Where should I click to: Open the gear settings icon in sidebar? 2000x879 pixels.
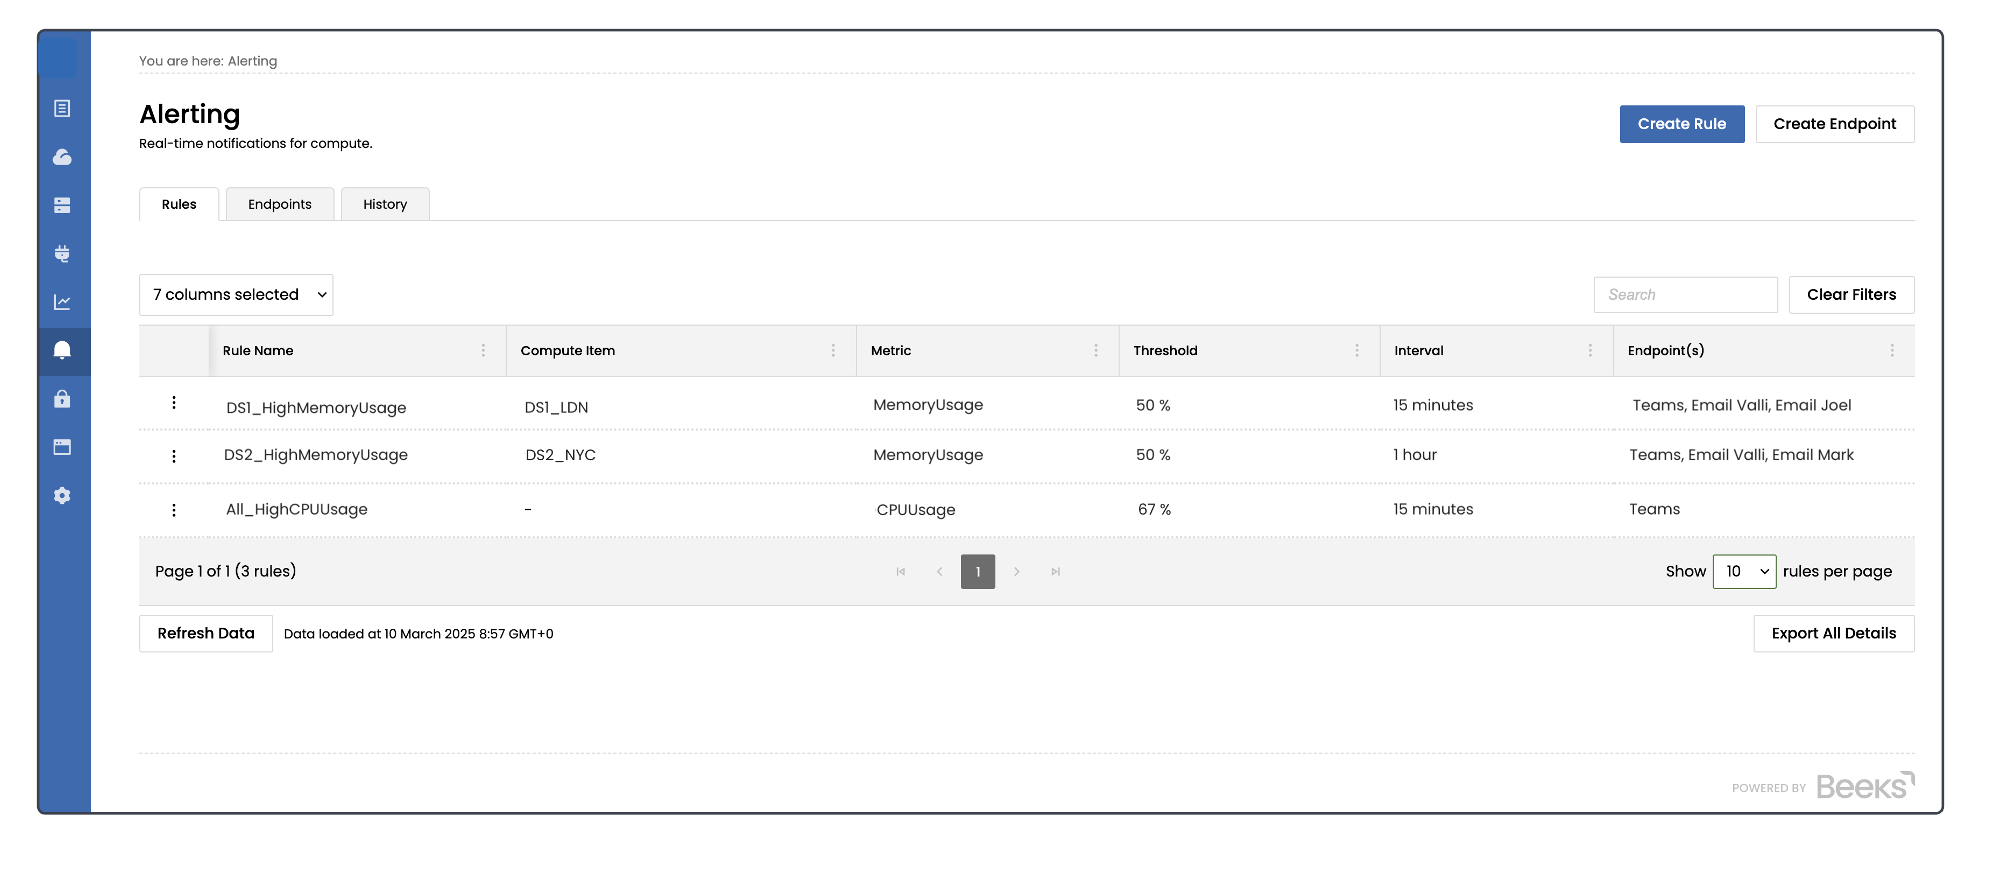(x=62, y=496)
